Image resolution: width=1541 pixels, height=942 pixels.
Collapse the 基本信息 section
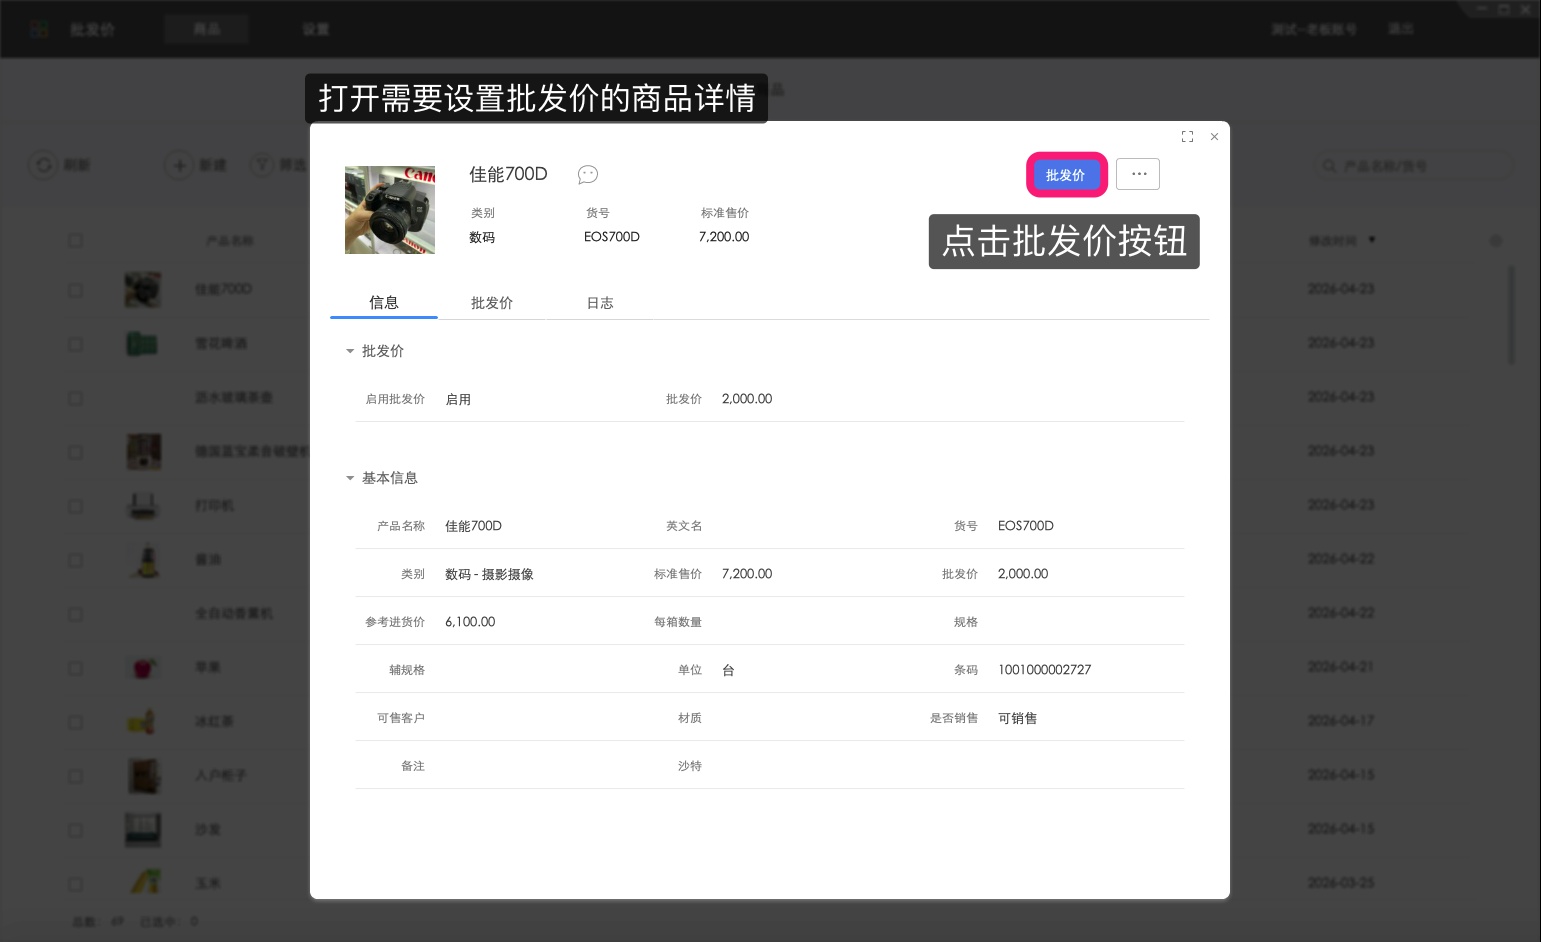click(x=350, y=478)
